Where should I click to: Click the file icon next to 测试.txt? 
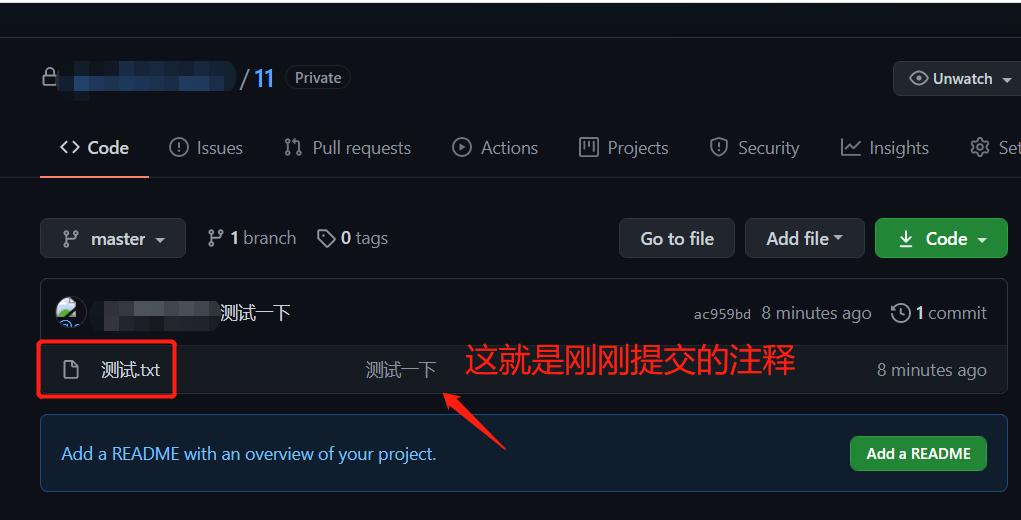70,370
